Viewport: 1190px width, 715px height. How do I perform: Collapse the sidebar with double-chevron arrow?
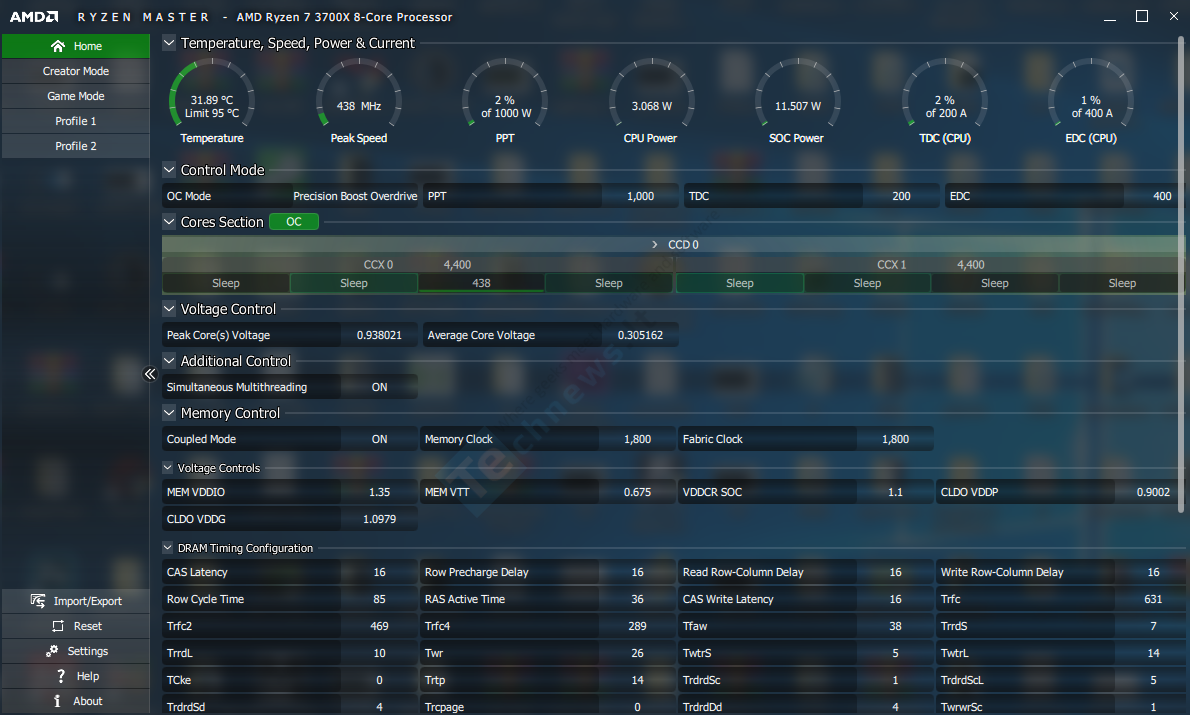150,373
